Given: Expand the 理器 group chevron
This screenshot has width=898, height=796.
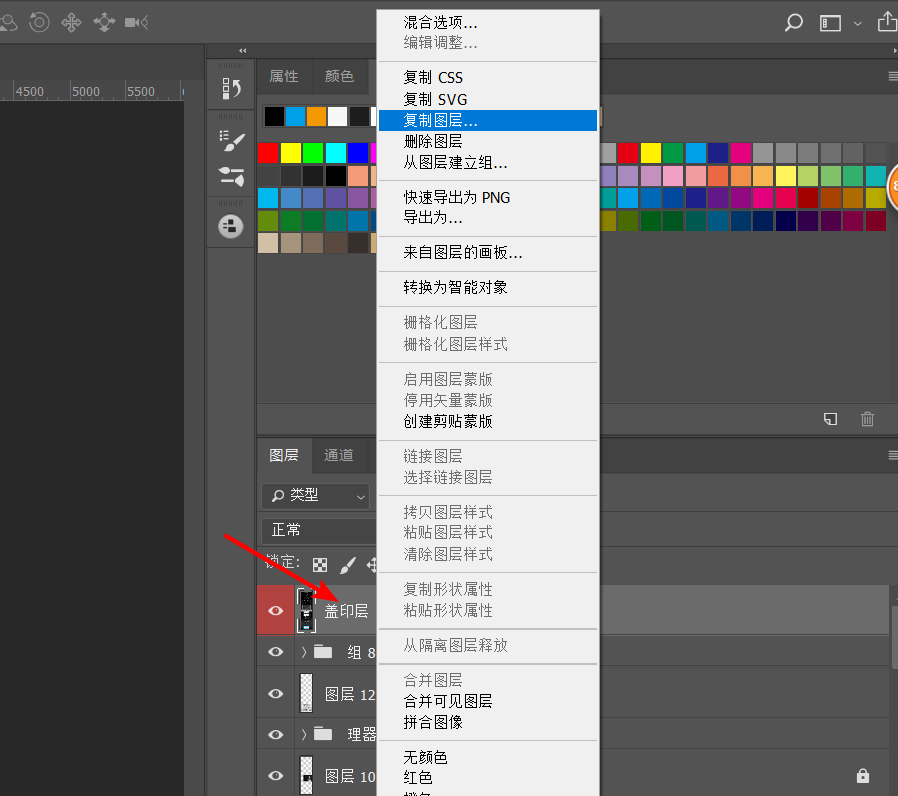Looking at the screenshot, I should click(304, 734).
